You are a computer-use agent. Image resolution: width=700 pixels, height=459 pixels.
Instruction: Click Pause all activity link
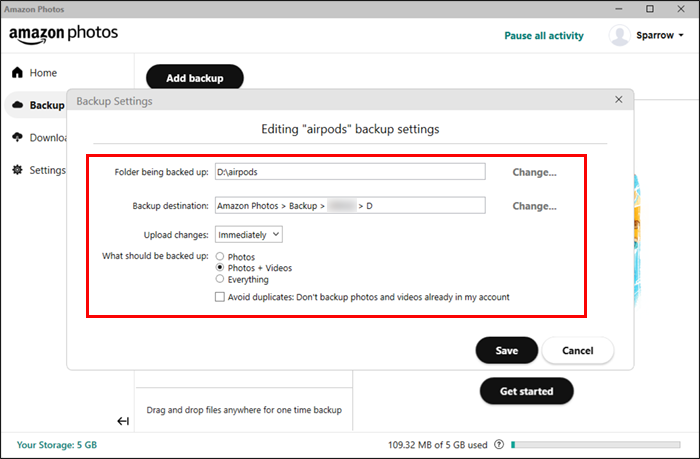544,36
